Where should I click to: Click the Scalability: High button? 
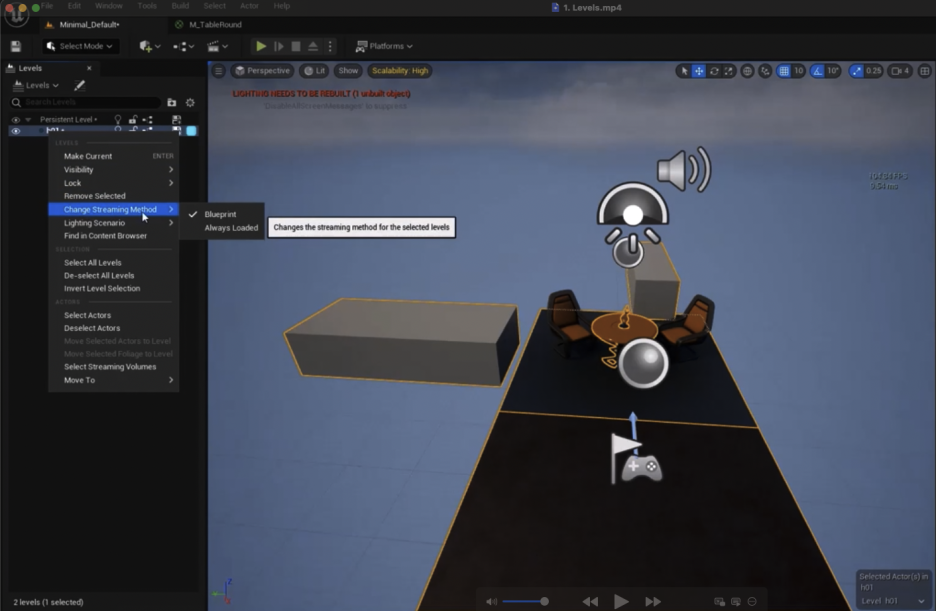[400, 71]
